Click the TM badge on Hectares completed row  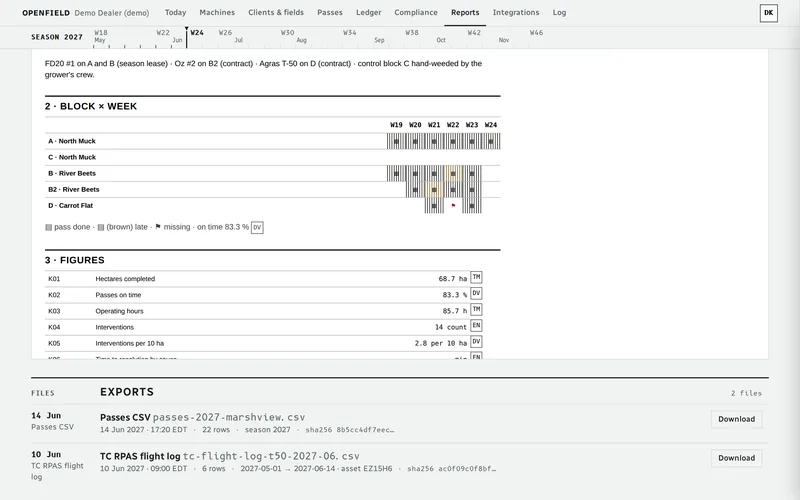pos(476,278)
